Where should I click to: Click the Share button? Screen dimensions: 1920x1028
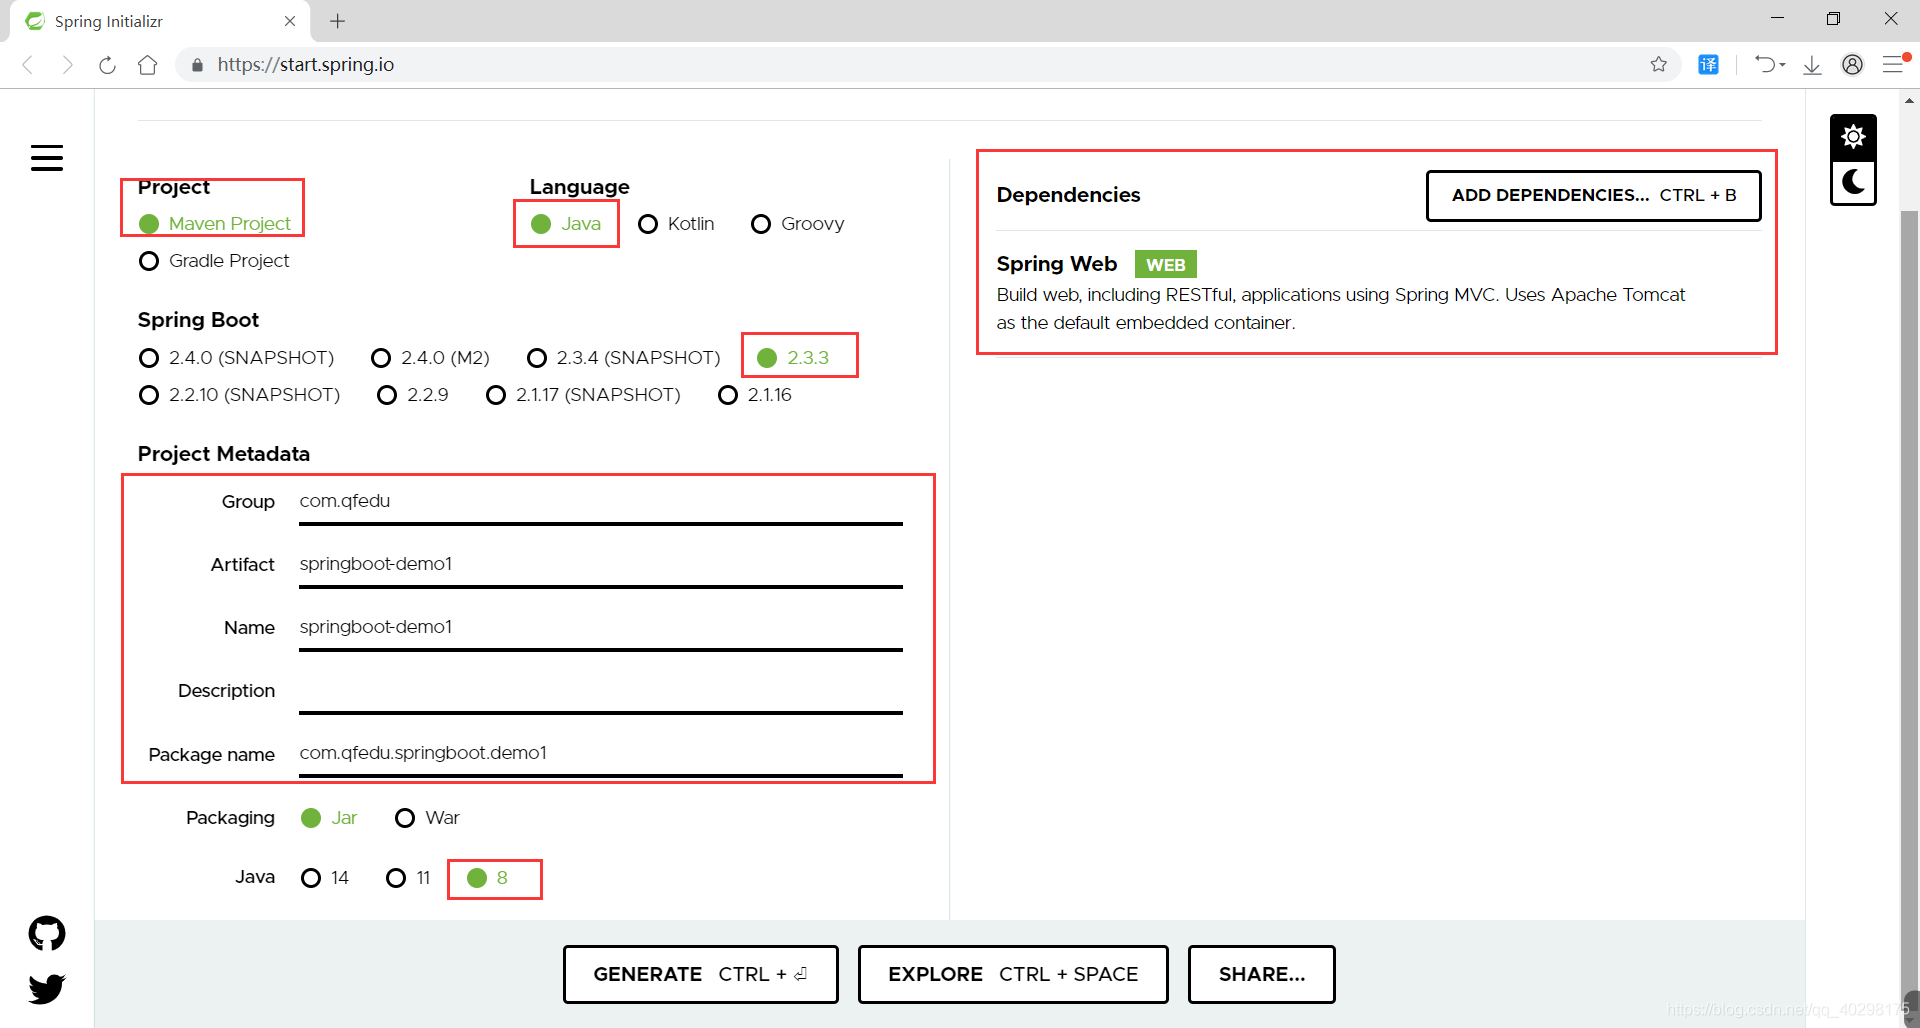(1261, 974)
